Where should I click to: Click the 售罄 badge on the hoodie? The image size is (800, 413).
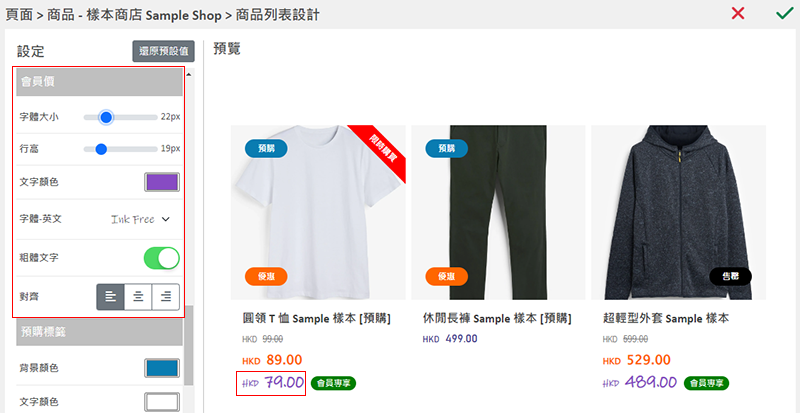731,277
